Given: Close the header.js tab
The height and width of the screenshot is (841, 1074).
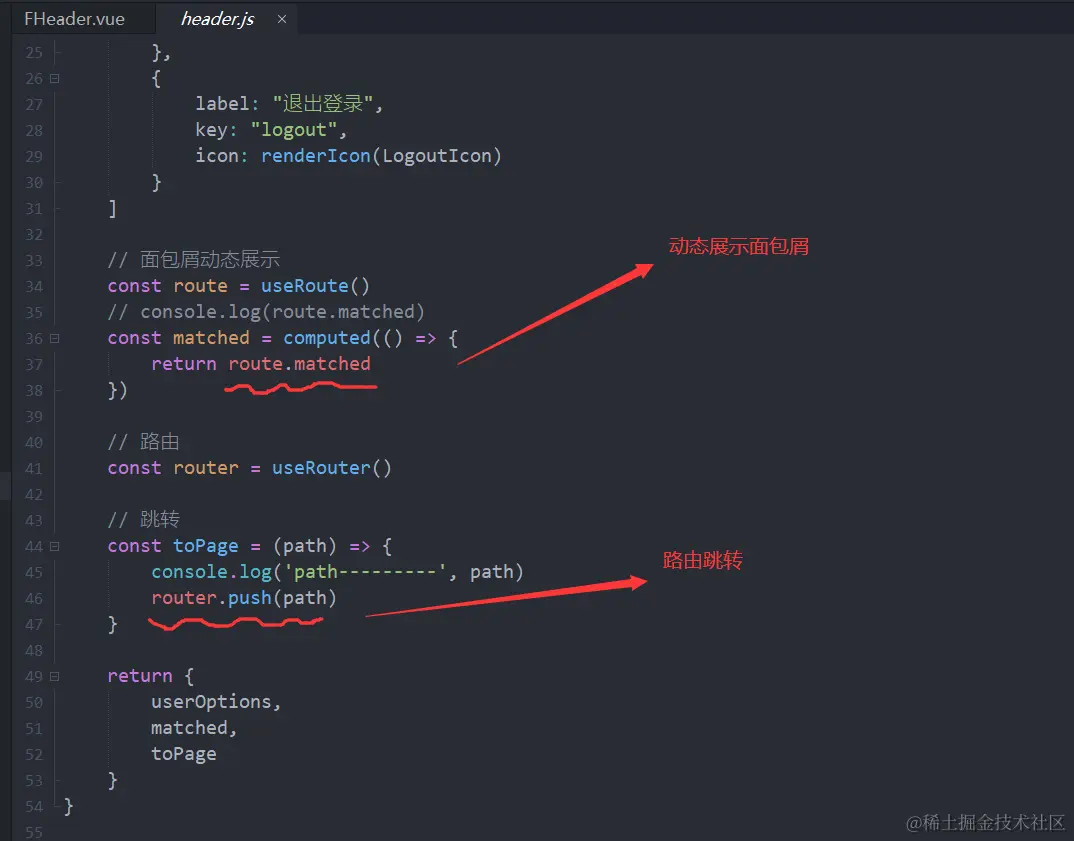Looking at the screenshot, I should click(x=282, y=19).
